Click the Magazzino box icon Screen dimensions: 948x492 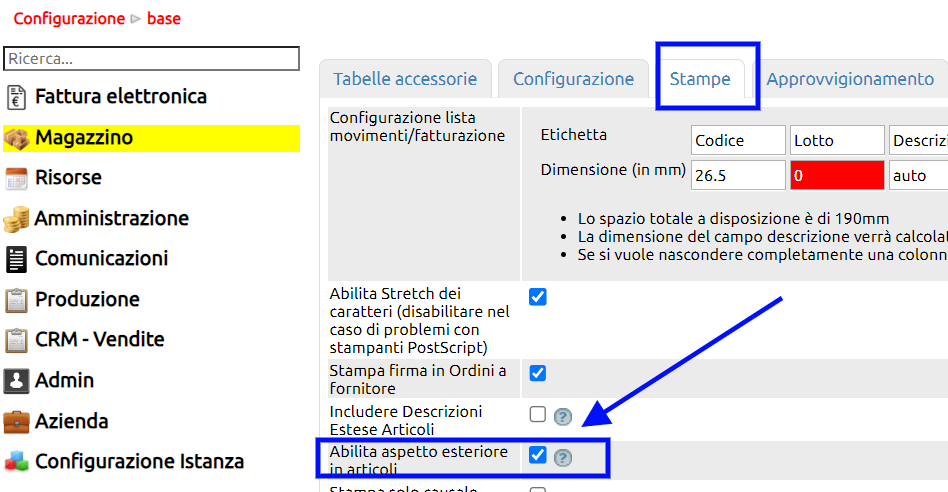pyautogui.click(x=16, y=138)
